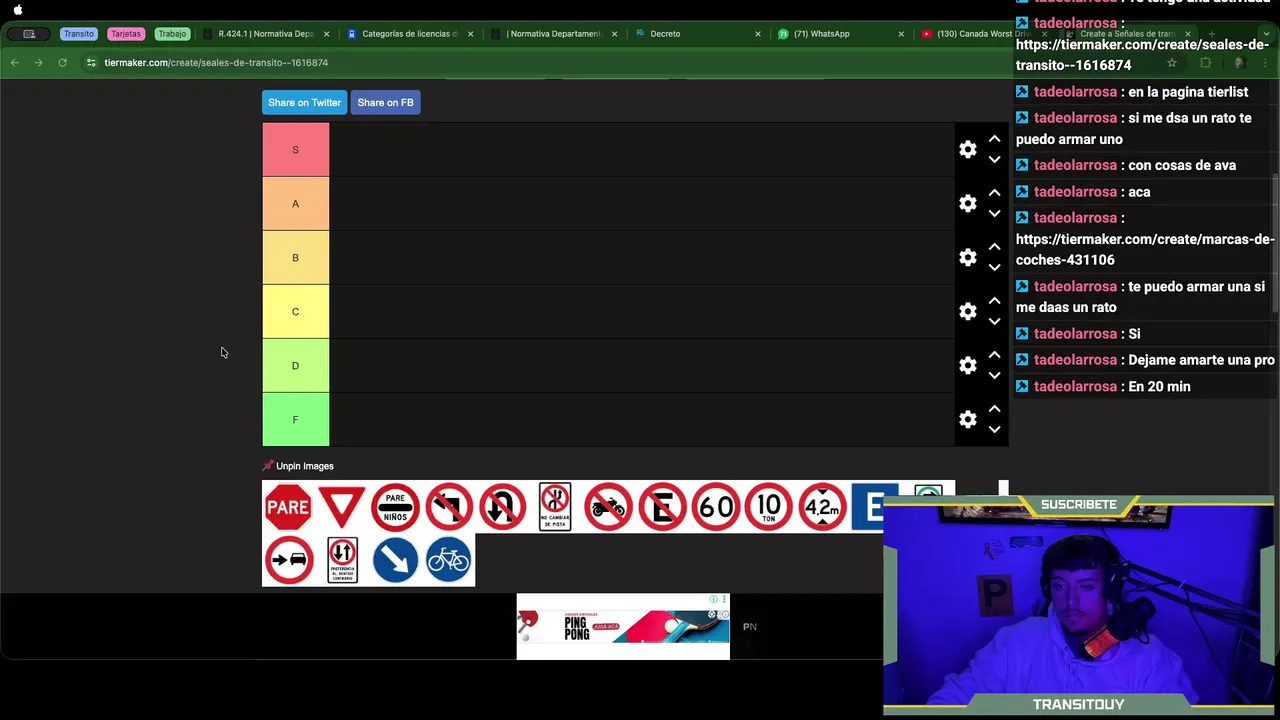The width and height of the screenshot is (1280, 720).
Task: Close the Decreto tab
Action: pos(757,34)
